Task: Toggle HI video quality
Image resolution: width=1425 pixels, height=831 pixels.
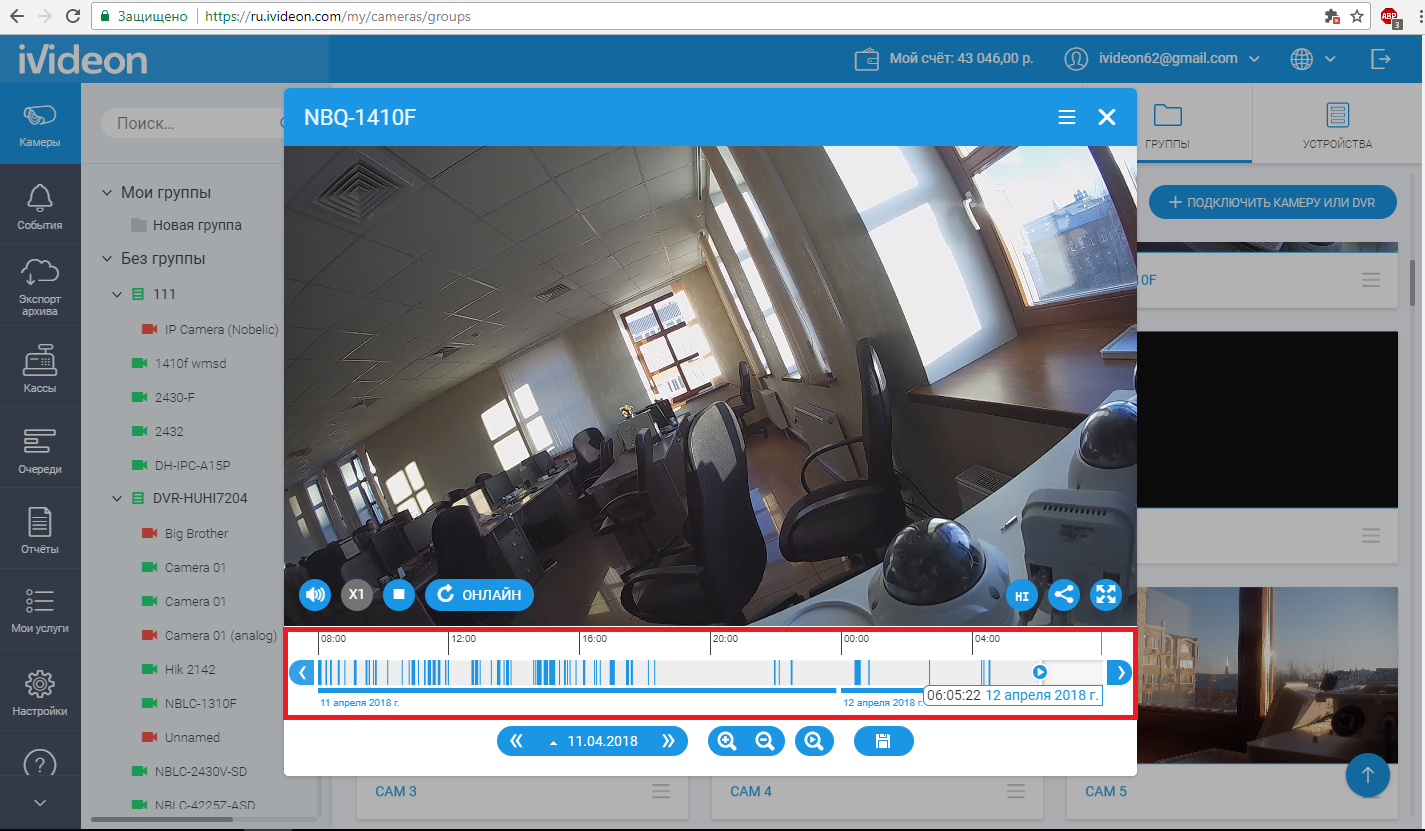Action: (1022, 595)
